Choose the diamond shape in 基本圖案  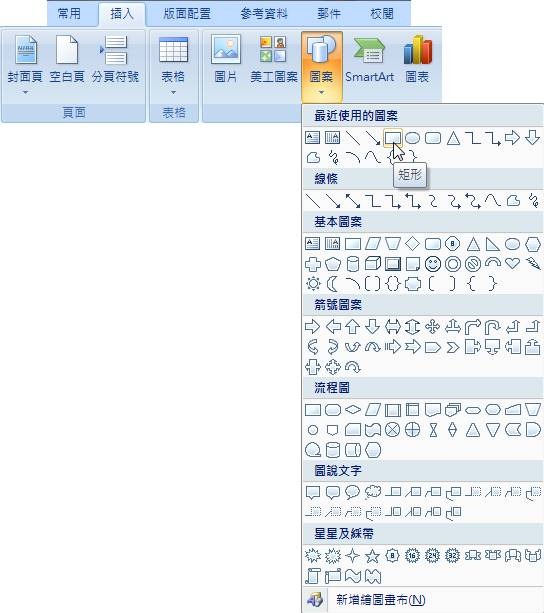click(x=413, y=244)
